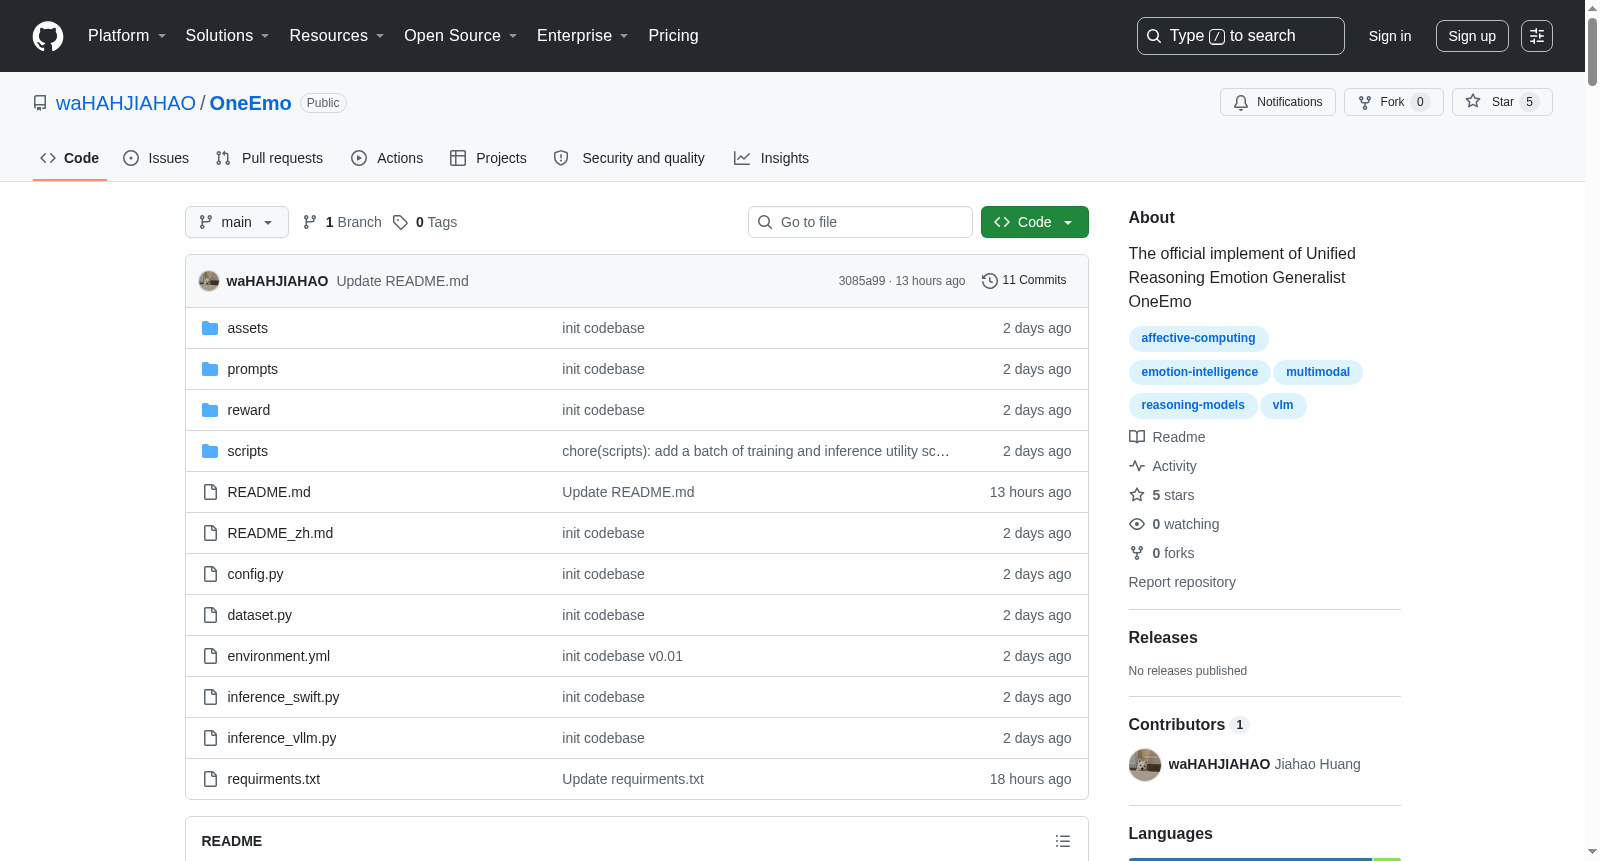
Task: Open the appearance settings icon button
Action: coord(1537,36)
